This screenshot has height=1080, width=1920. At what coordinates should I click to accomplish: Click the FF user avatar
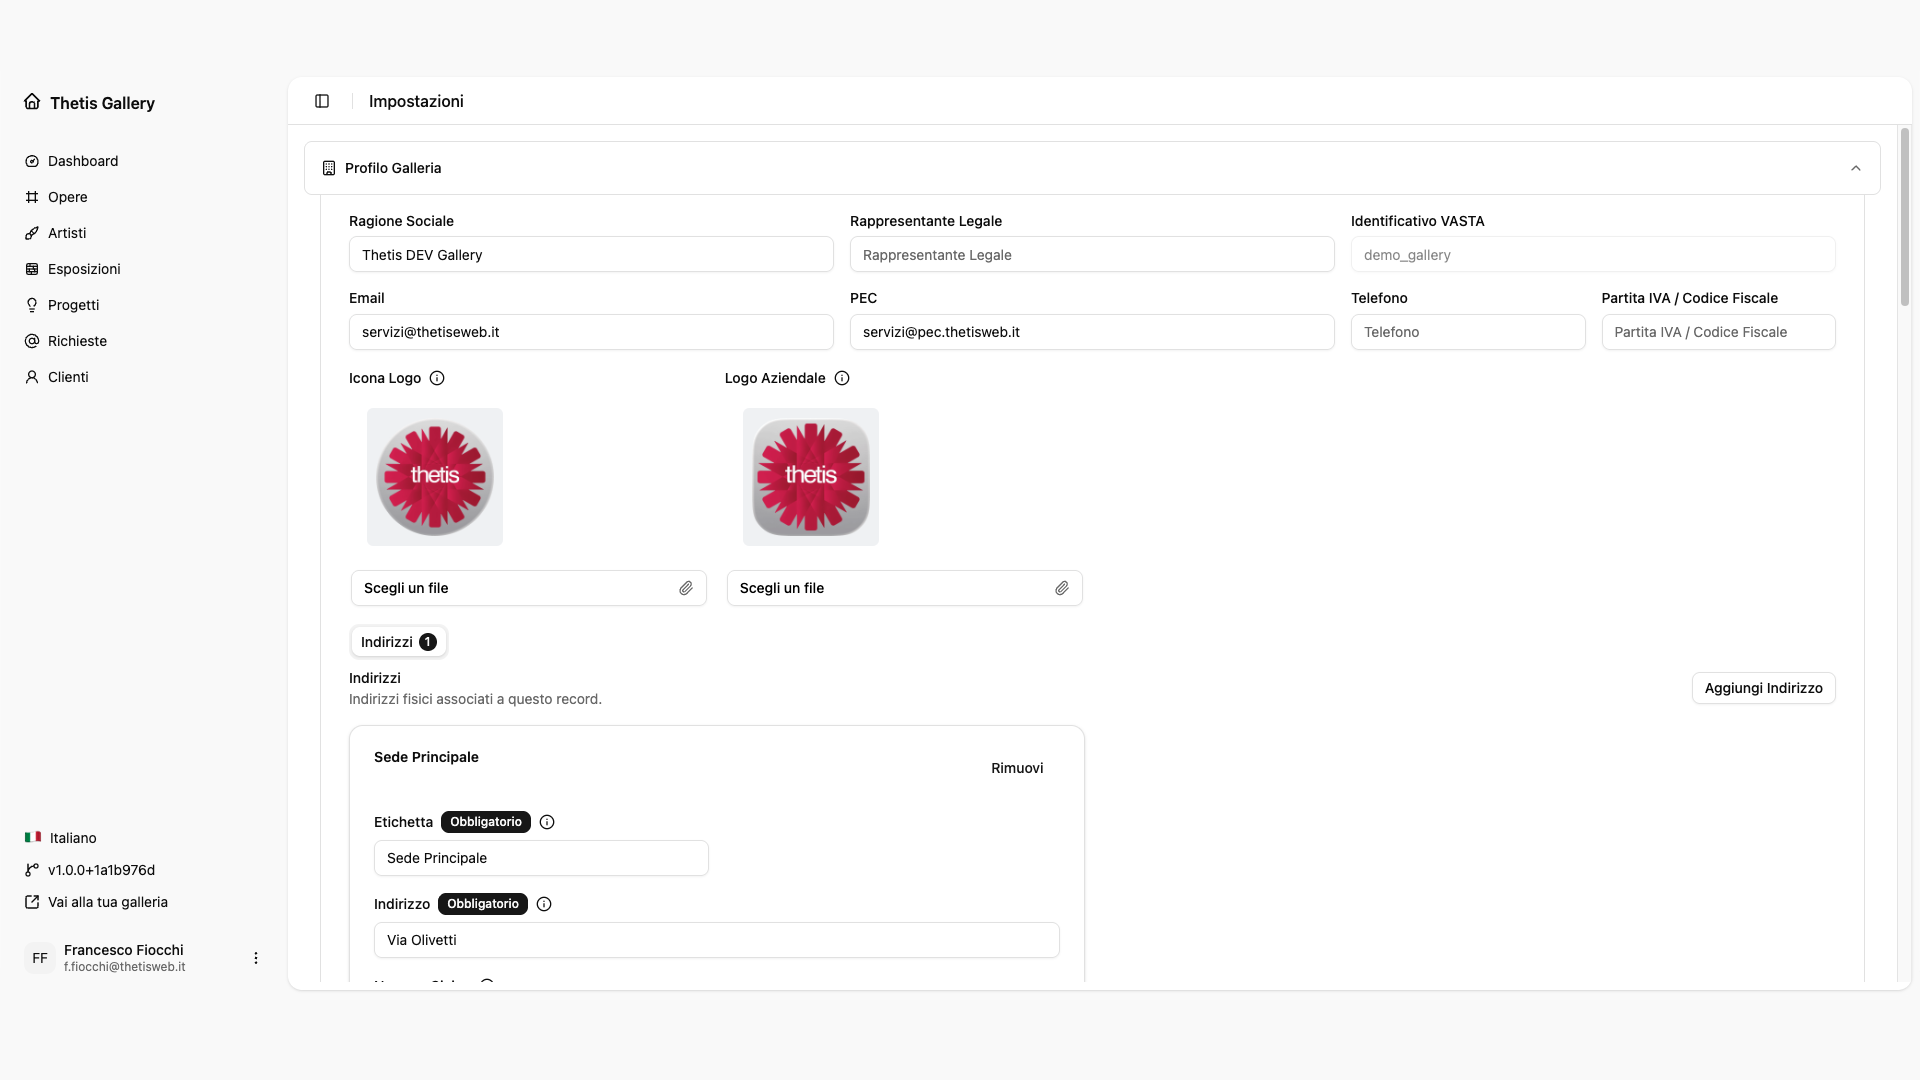[x=40, y=958]
